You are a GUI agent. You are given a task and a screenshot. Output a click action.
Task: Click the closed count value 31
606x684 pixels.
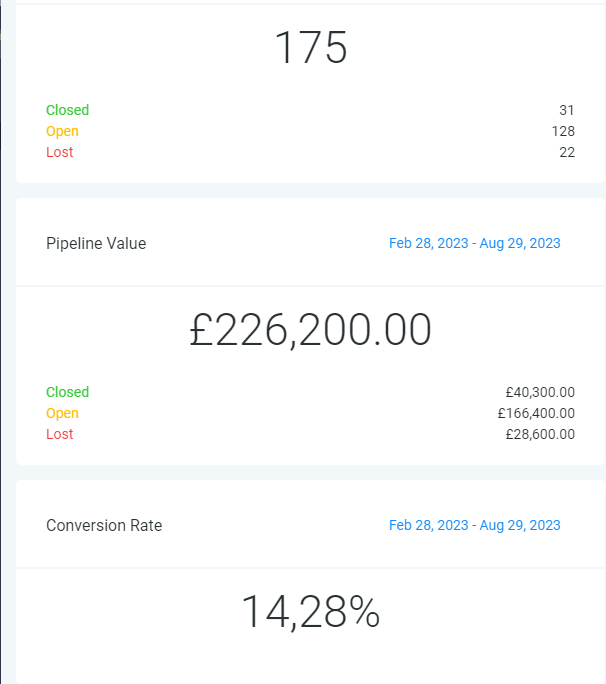click(x=567, y=110)
